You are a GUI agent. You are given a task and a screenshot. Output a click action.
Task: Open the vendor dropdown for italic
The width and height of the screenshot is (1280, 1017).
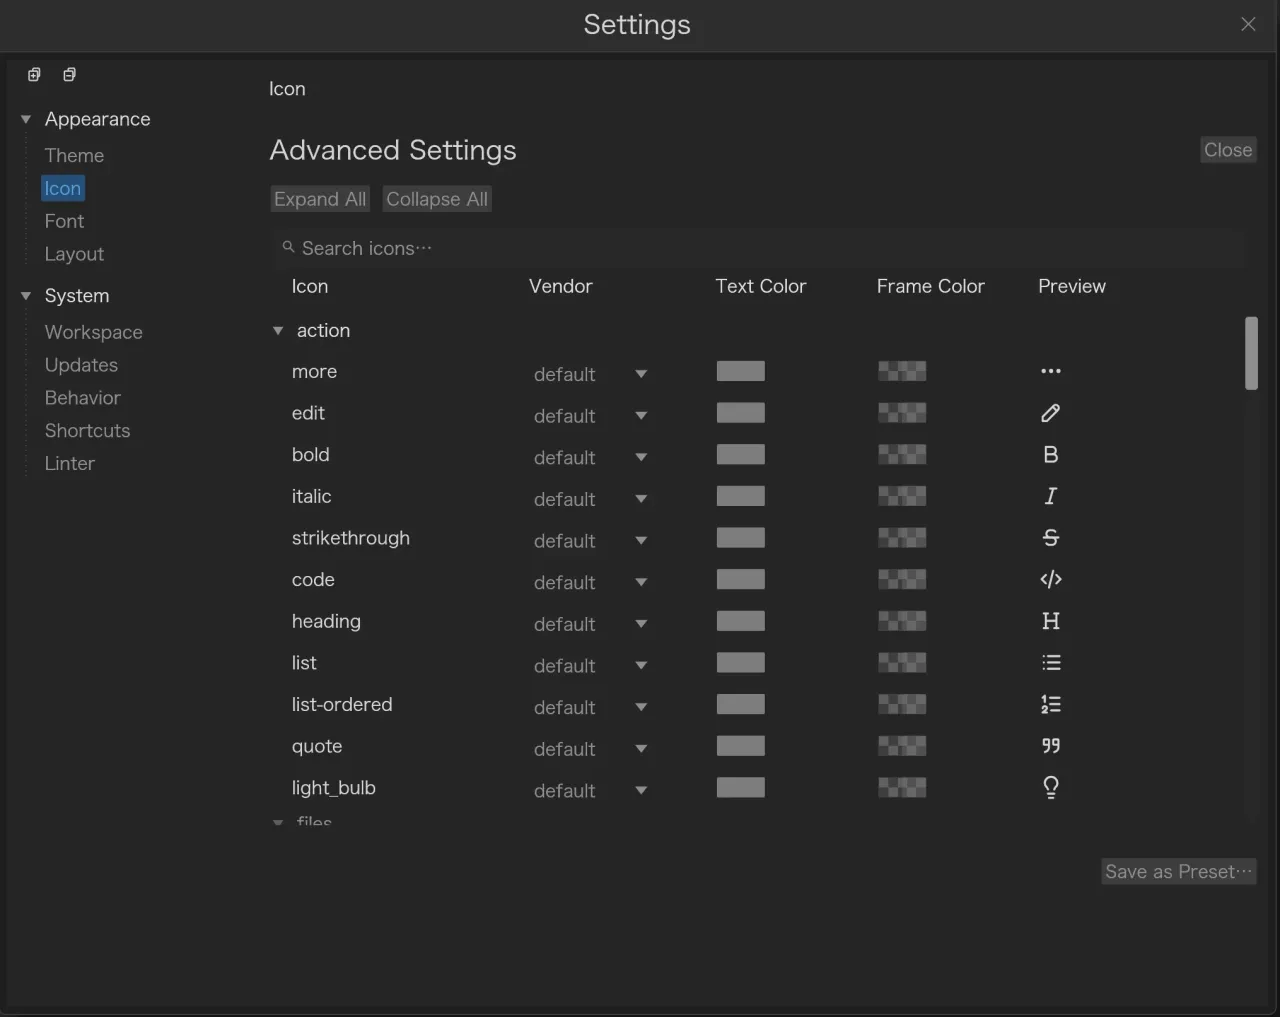[590, 499]
